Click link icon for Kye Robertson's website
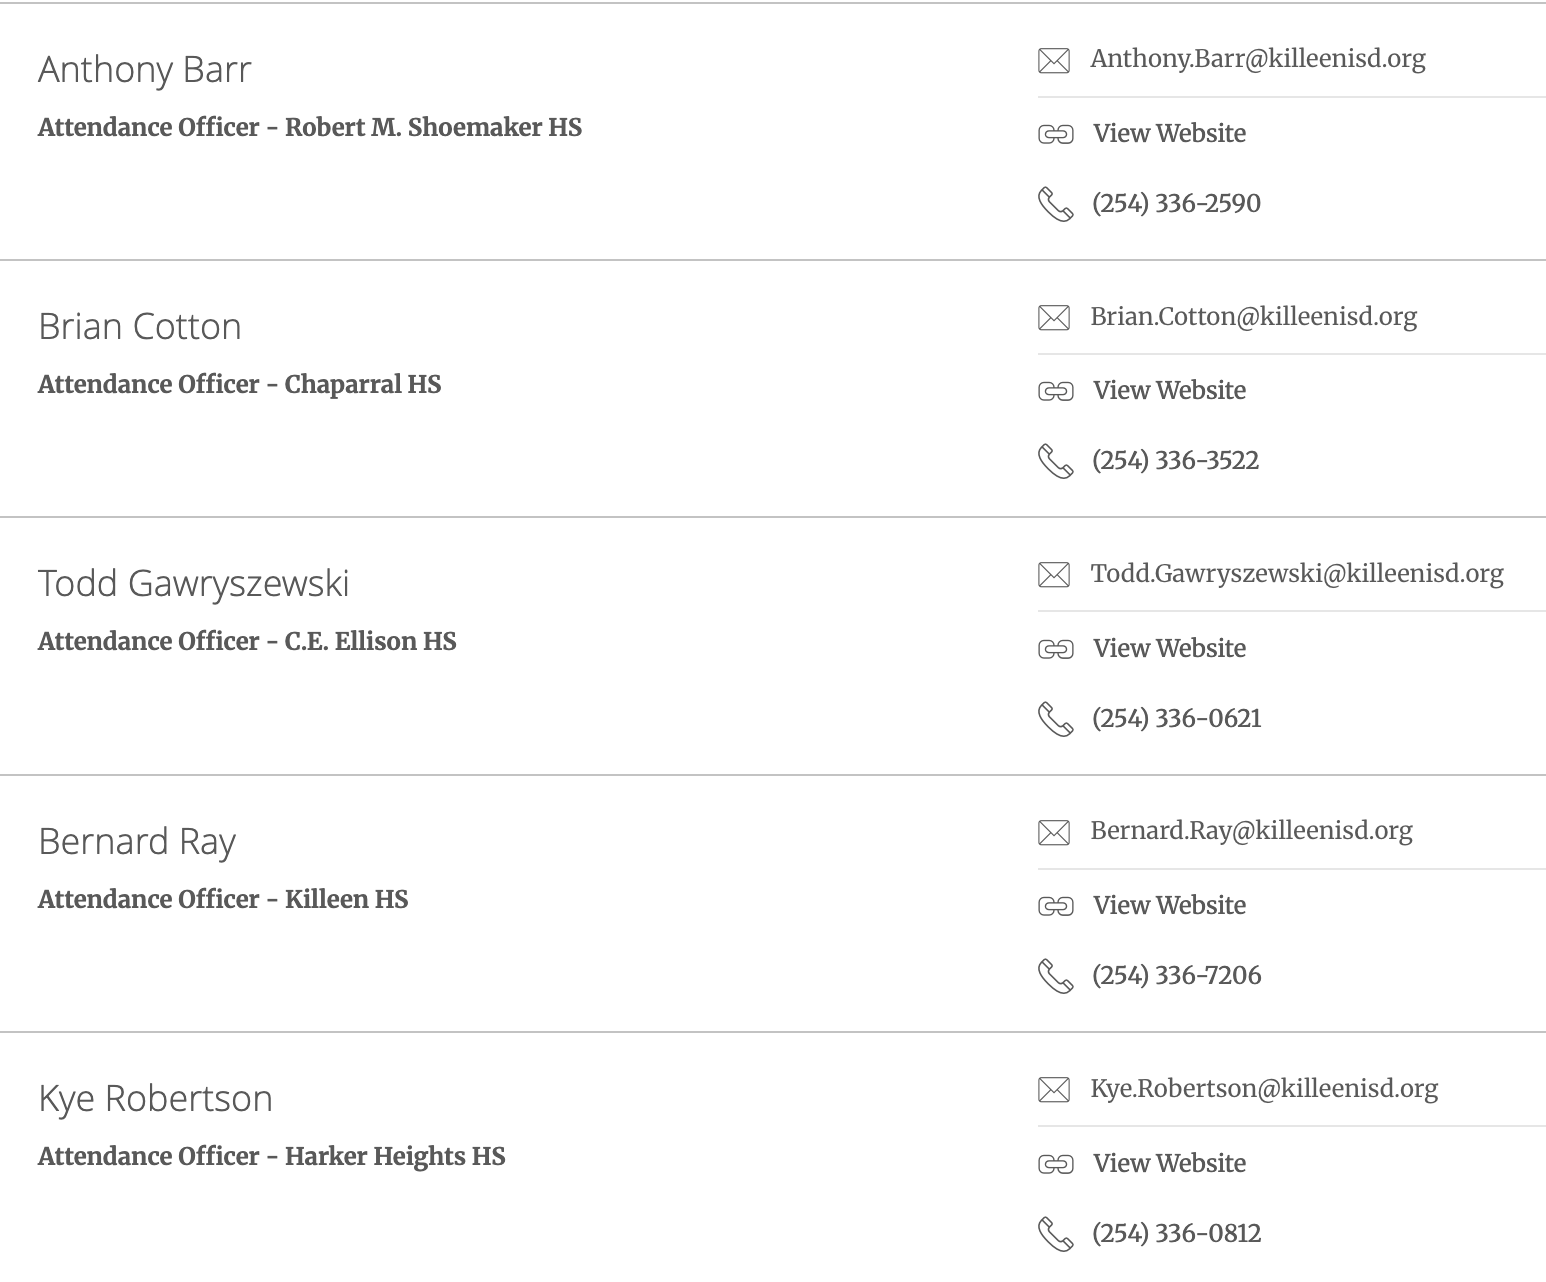This screenshot has width=1546, height=1282. pos(1055,1164)
